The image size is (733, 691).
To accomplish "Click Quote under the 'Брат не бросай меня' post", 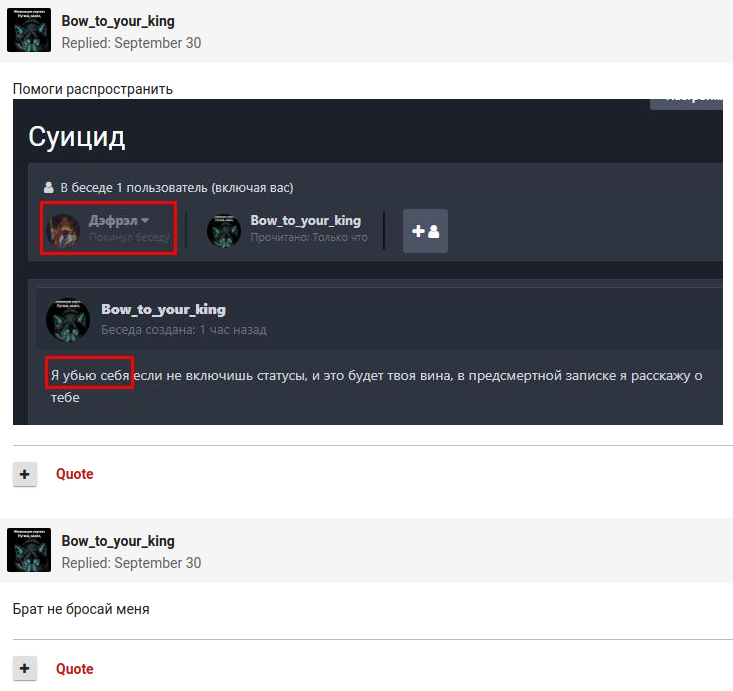I will click(74, 669).
